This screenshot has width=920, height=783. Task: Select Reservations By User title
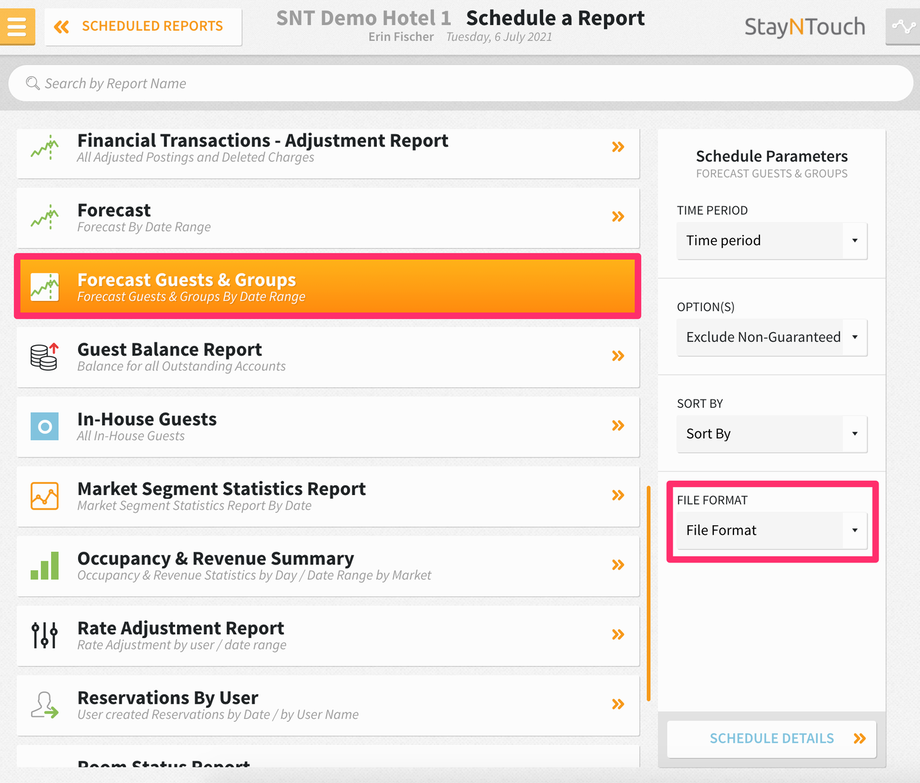point(168,698)
